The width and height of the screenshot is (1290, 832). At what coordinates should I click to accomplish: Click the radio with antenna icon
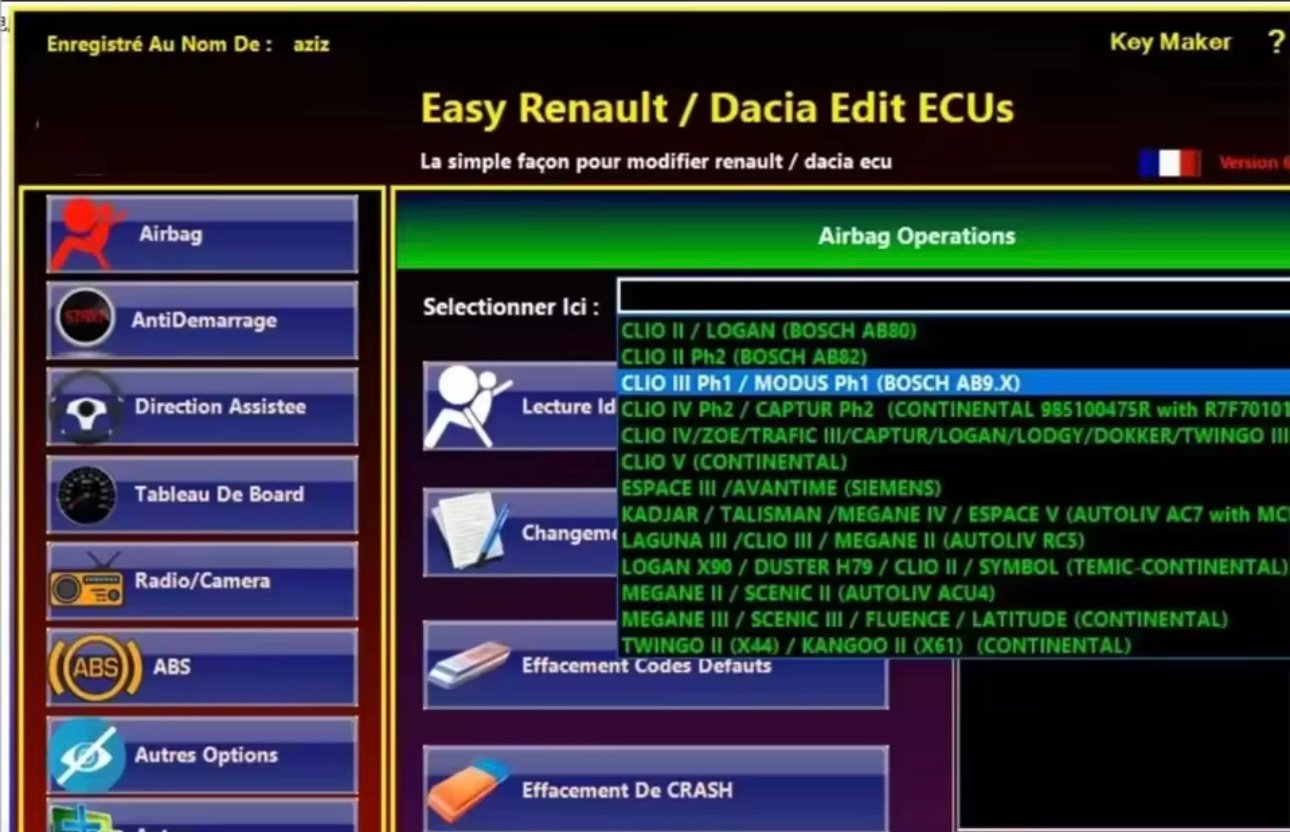(x=87, y=582)
